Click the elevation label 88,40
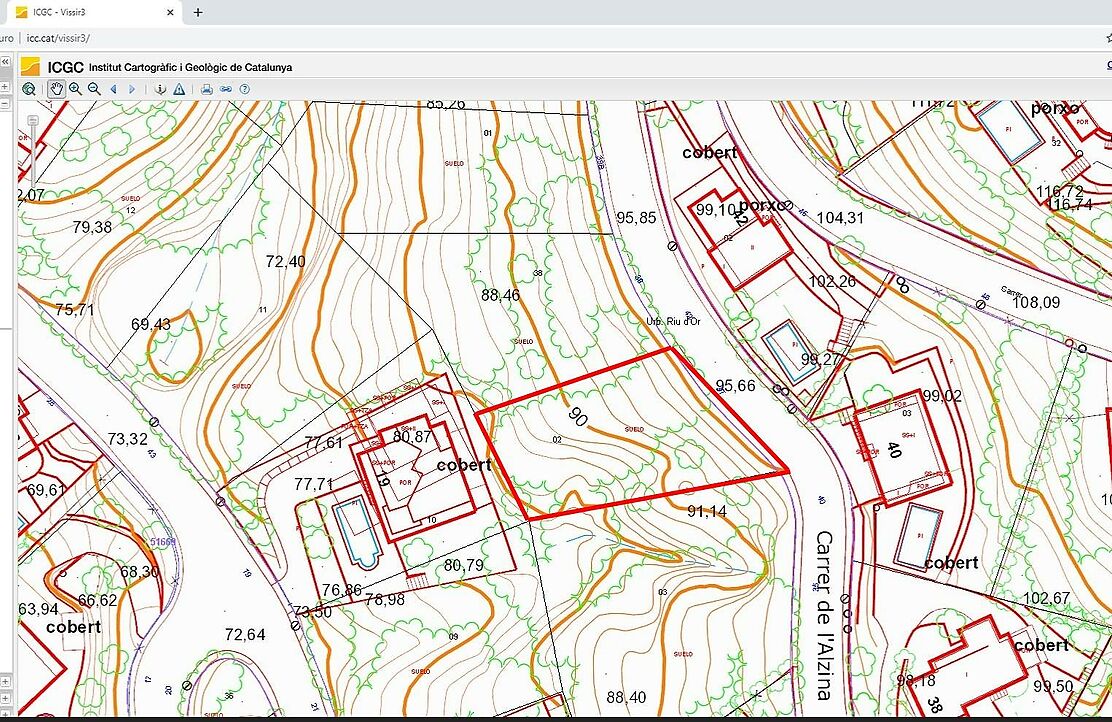Viewport: 1112px width, 722px height. point(626,697)
